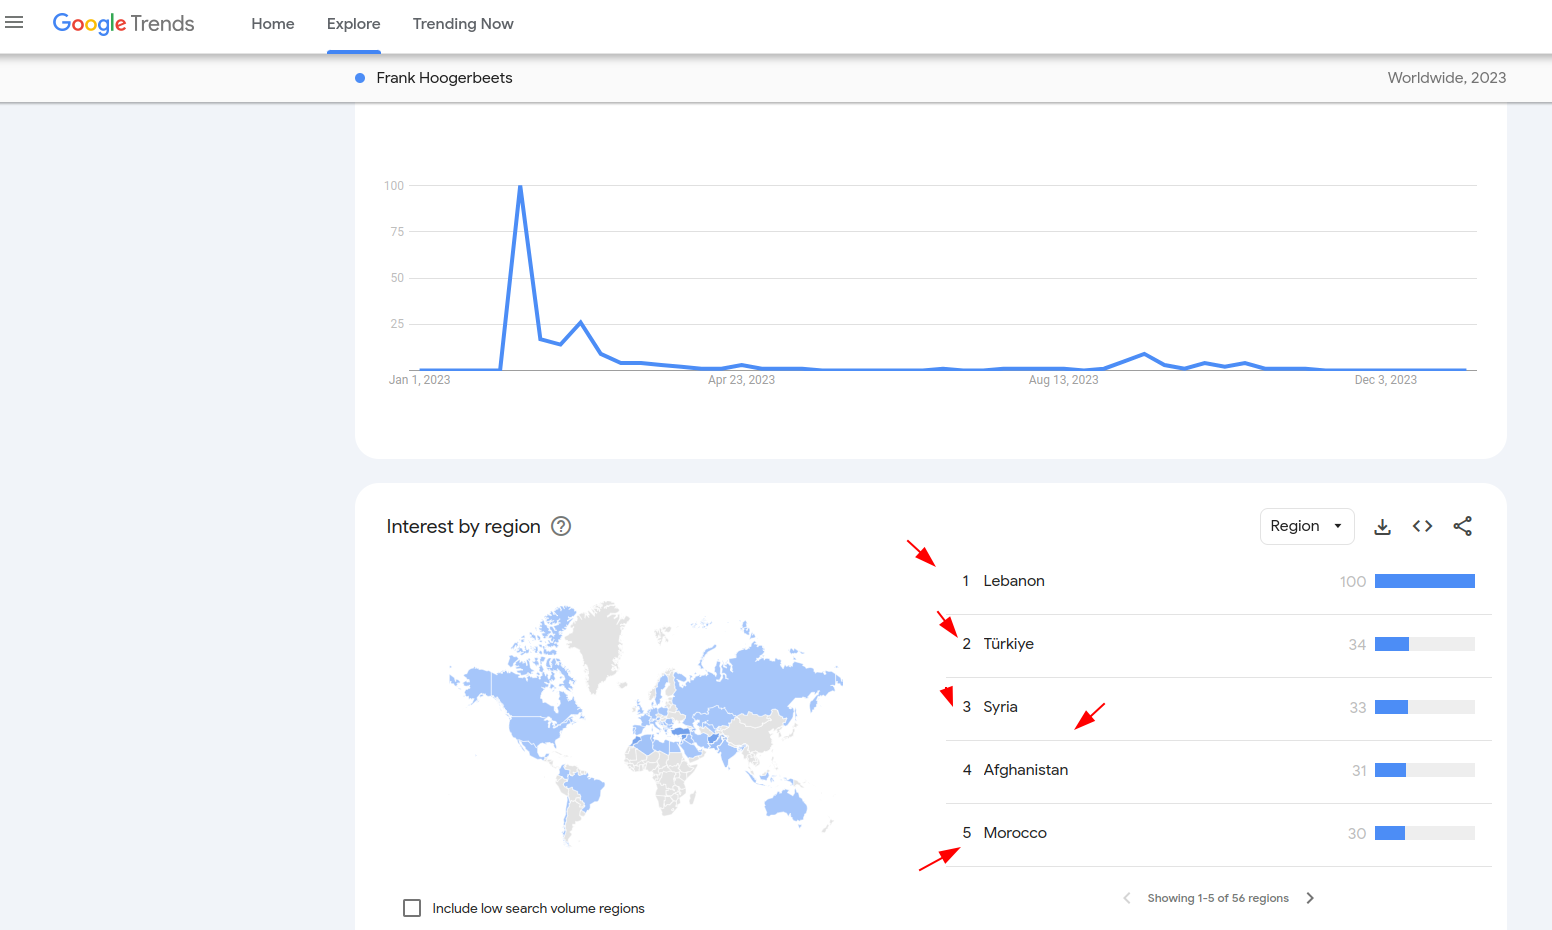
Task: Open the Home tab
Action: click(272, 24)
